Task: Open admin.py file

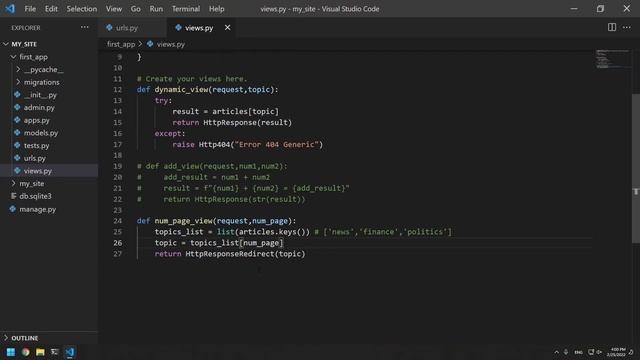Action: (39, 107)
